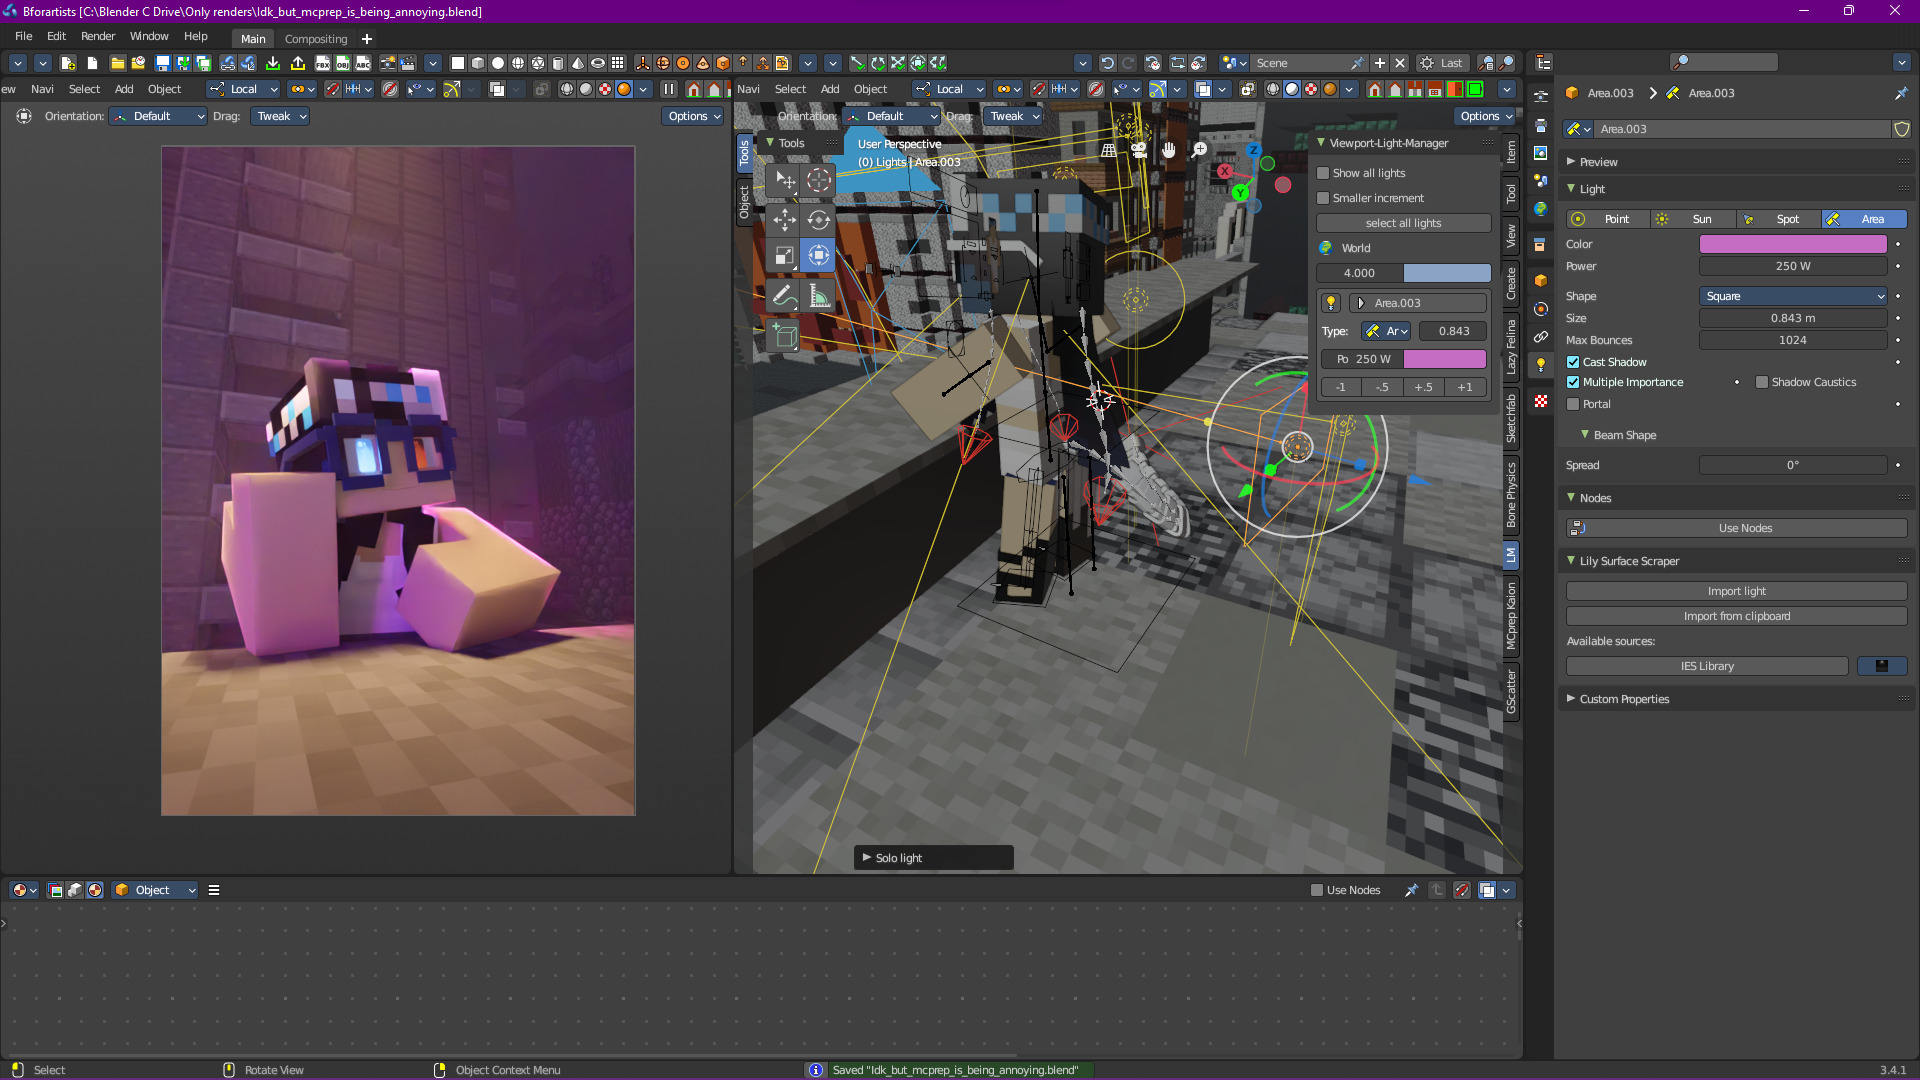Open the Render menu
Viewport: 1920px width, 1080px height.
tap(97, 36)
